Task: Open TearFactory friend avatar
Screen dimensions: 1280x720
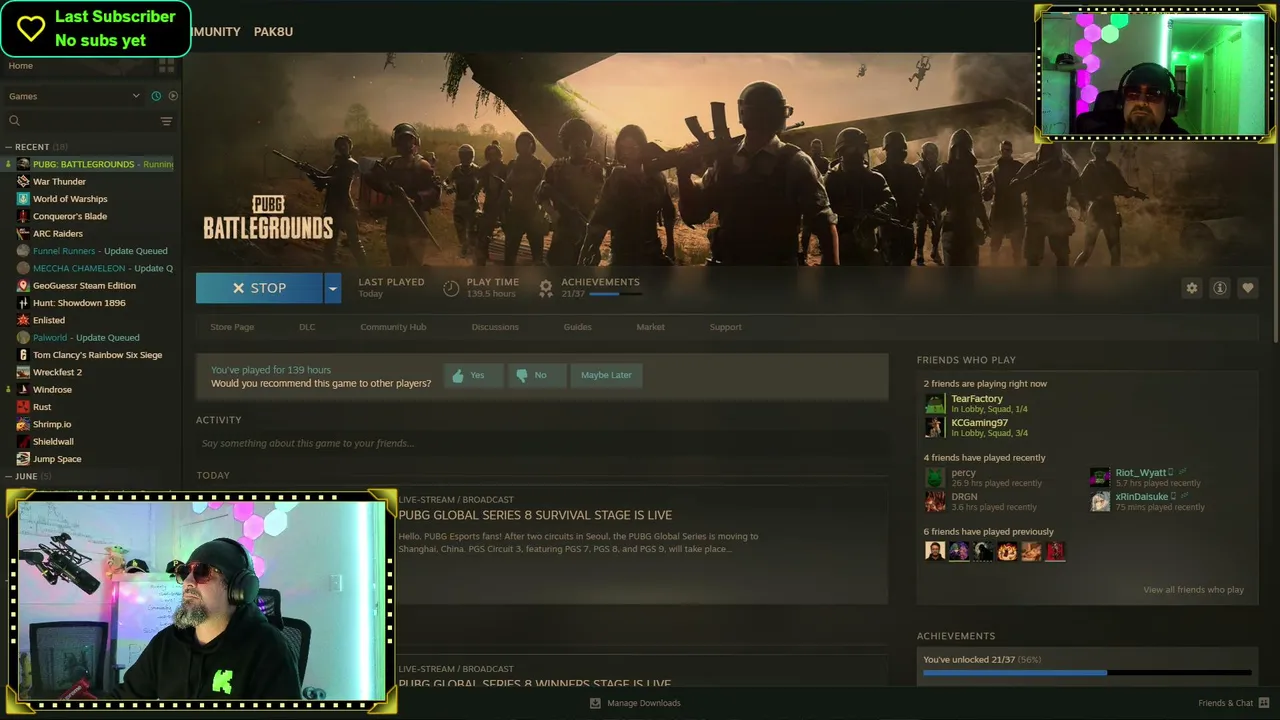Action: click(934, 403)
